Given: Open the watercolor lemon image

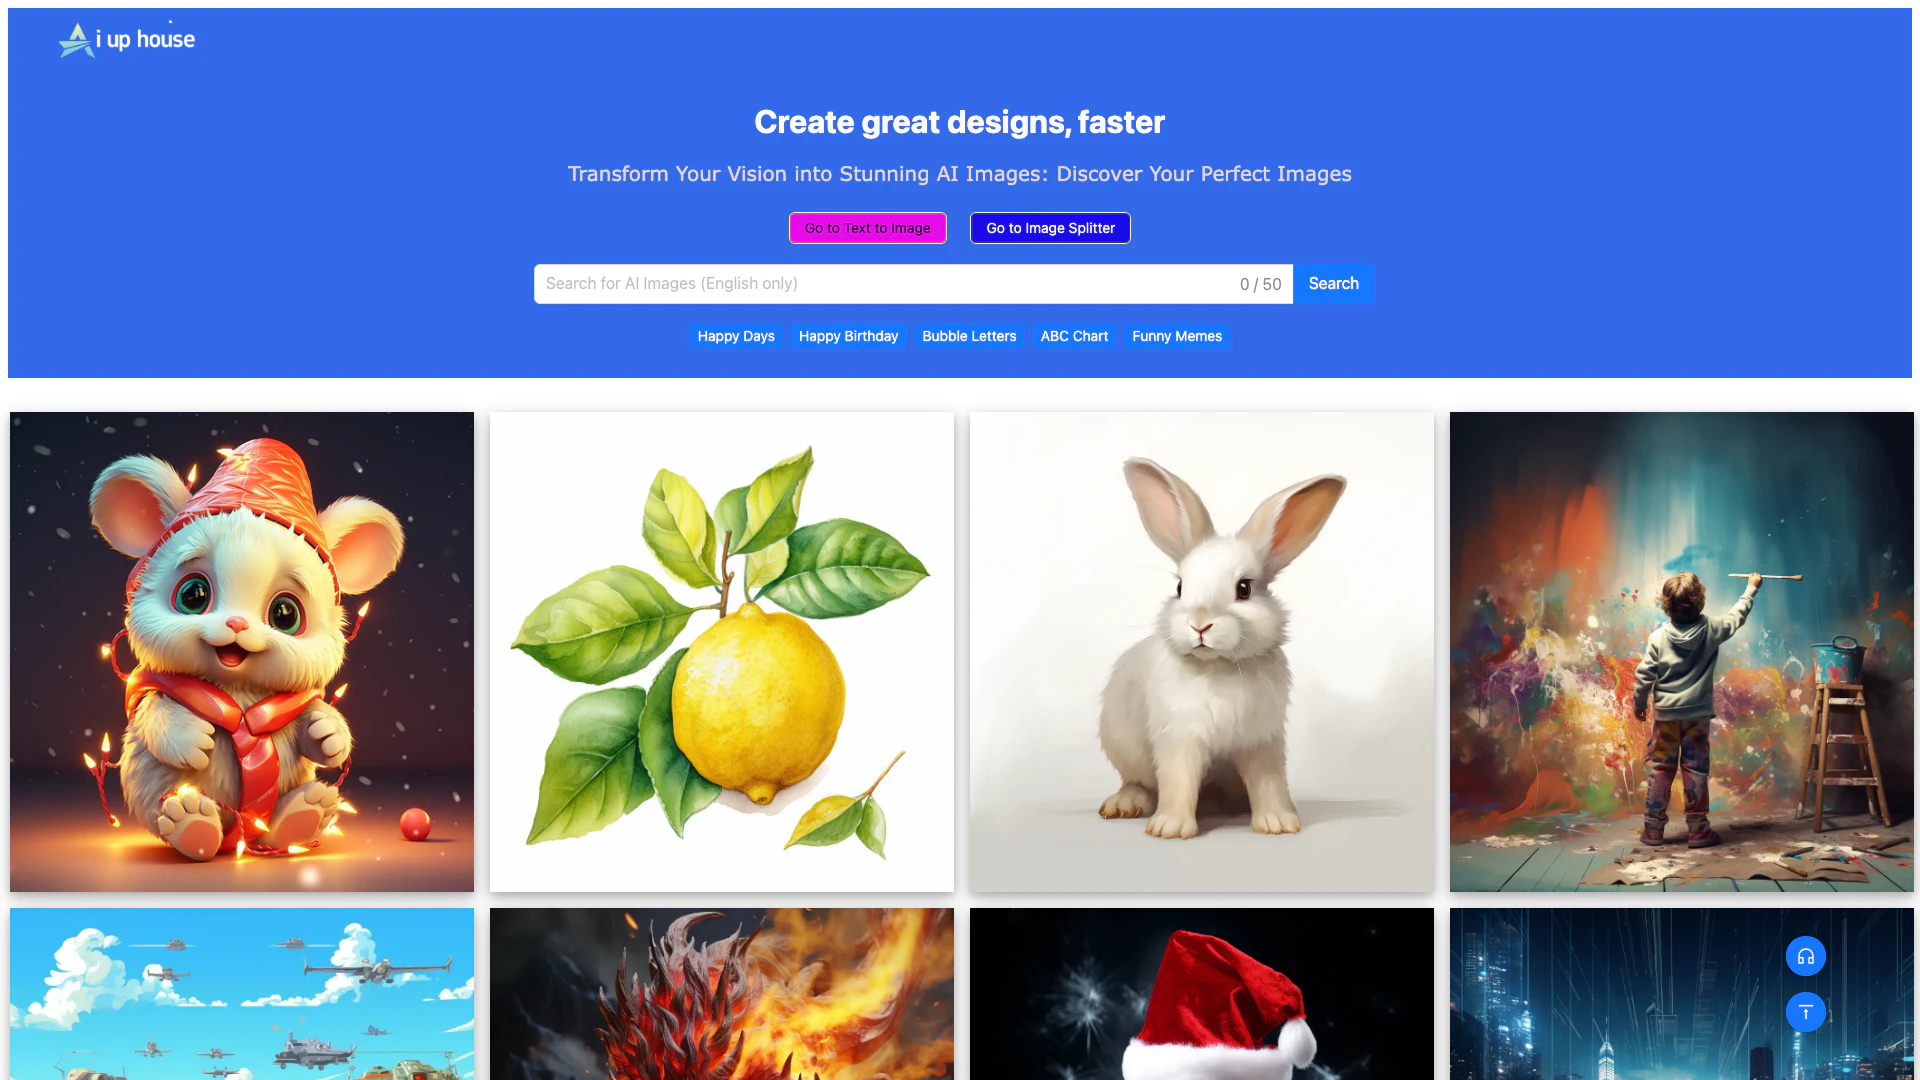Looking at the screenshot, I should tap(722, 652).
